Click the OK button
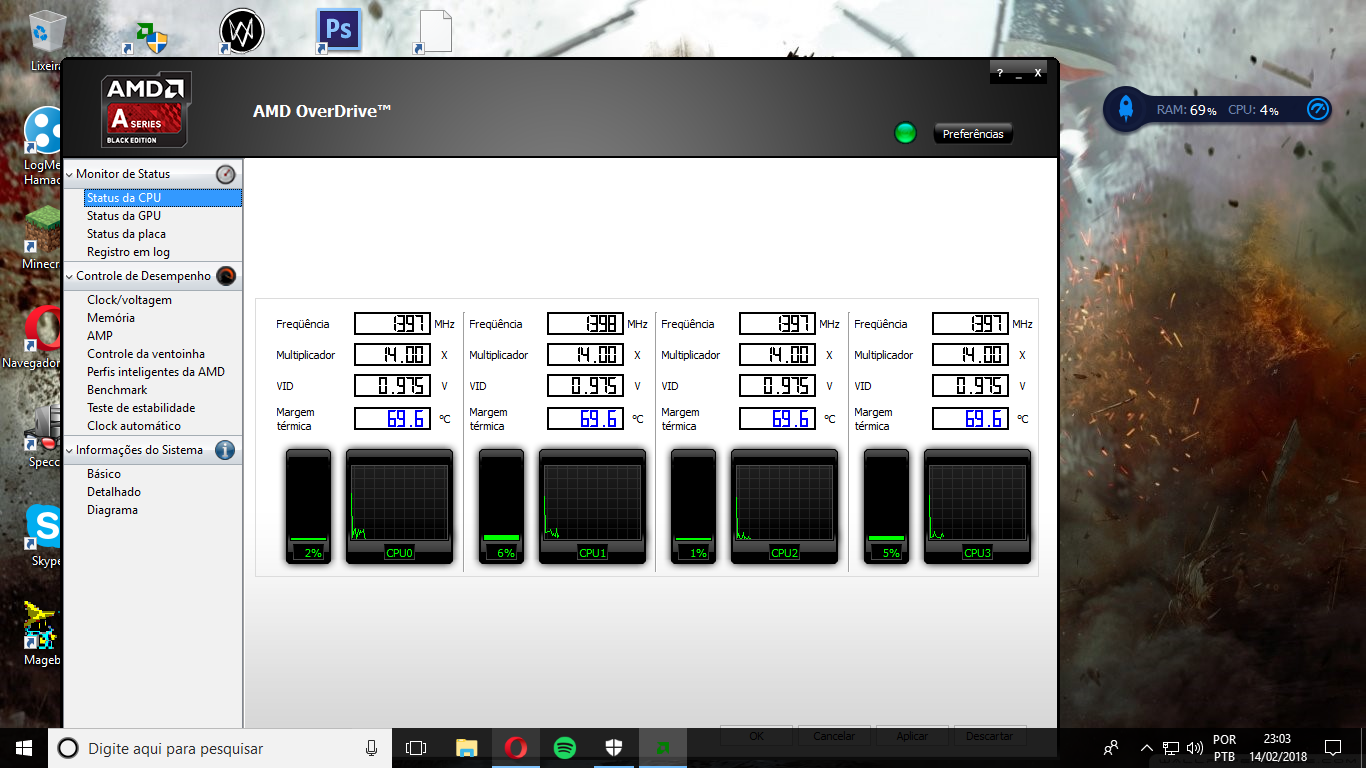 pos(756,736)
